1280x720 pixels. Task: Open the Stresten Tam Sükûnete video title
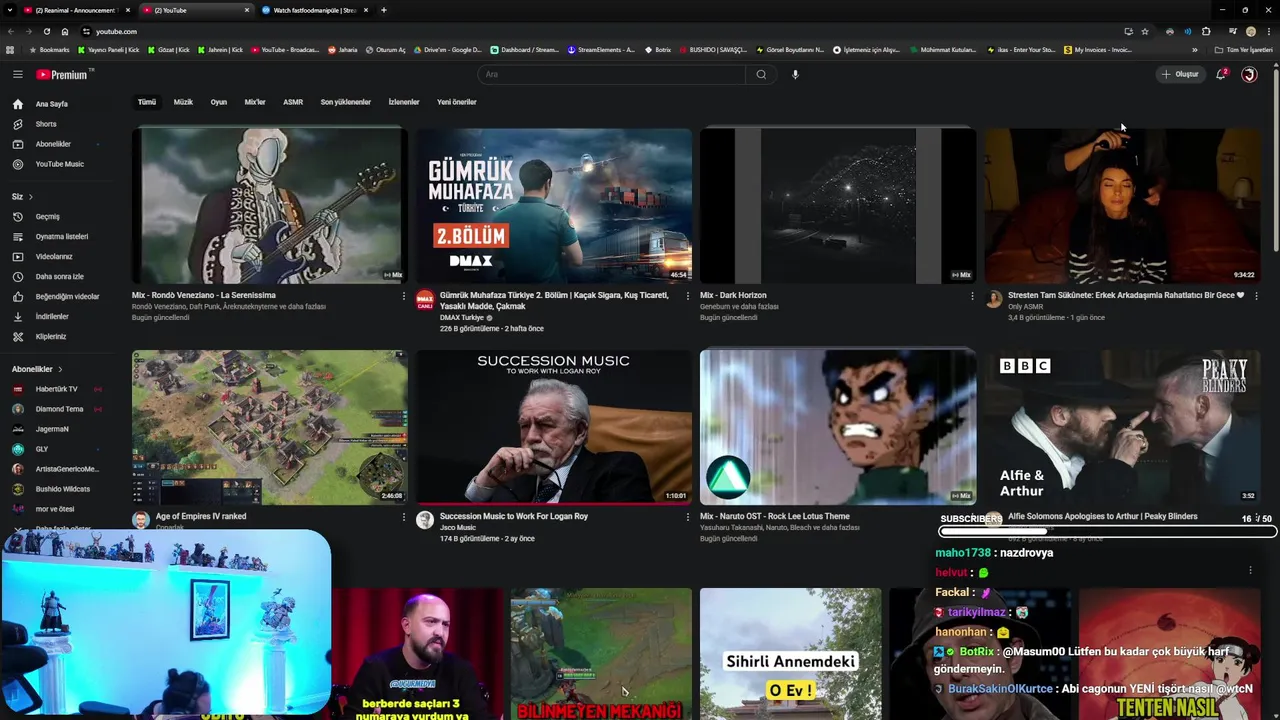1126,295
